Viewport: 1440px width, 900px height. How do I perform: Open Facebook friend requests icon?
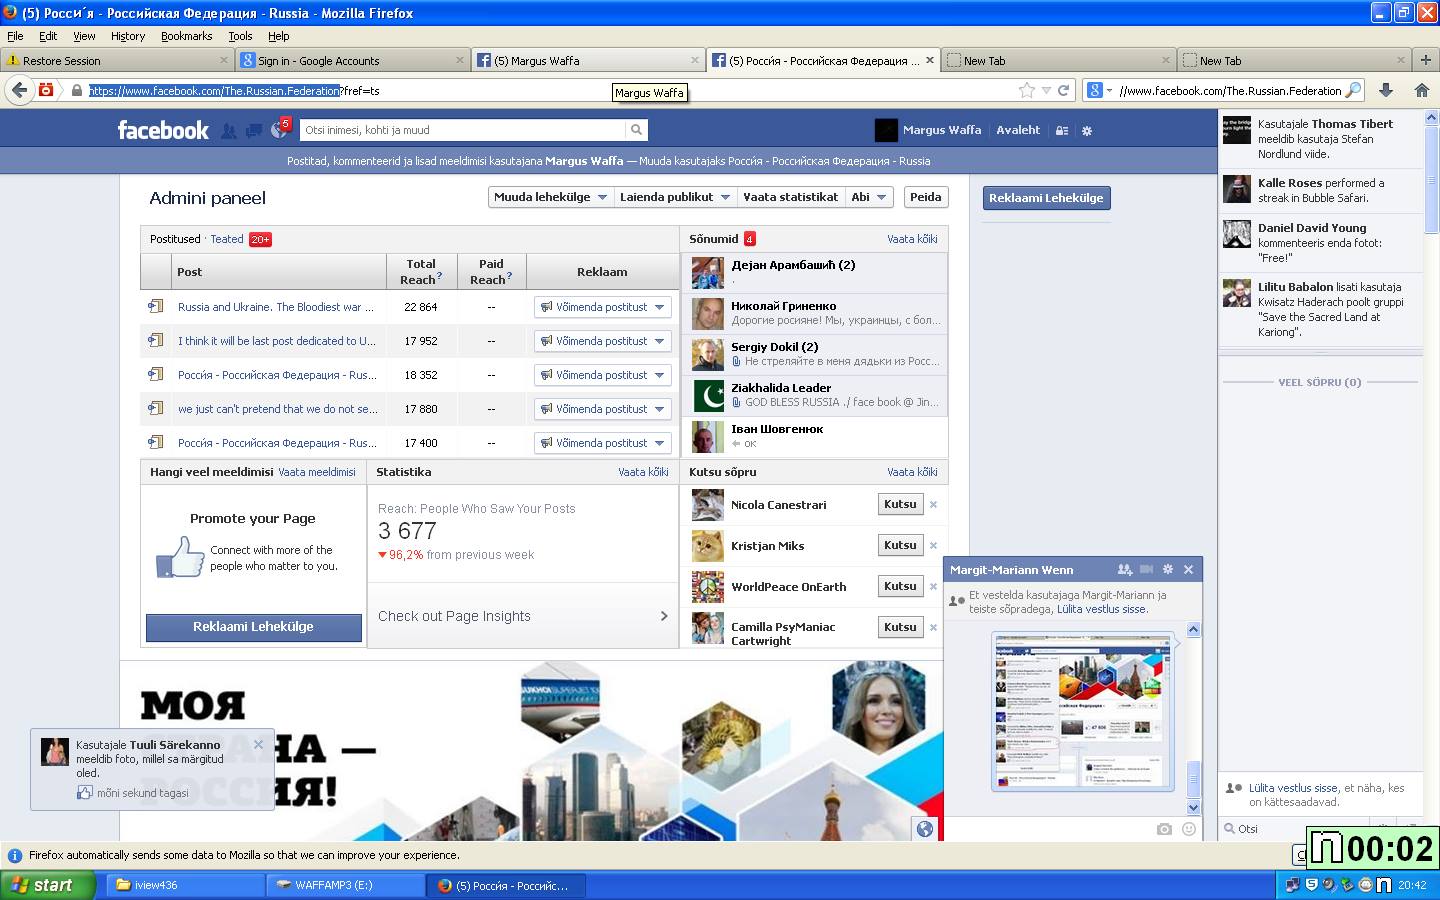pos(229,130)
